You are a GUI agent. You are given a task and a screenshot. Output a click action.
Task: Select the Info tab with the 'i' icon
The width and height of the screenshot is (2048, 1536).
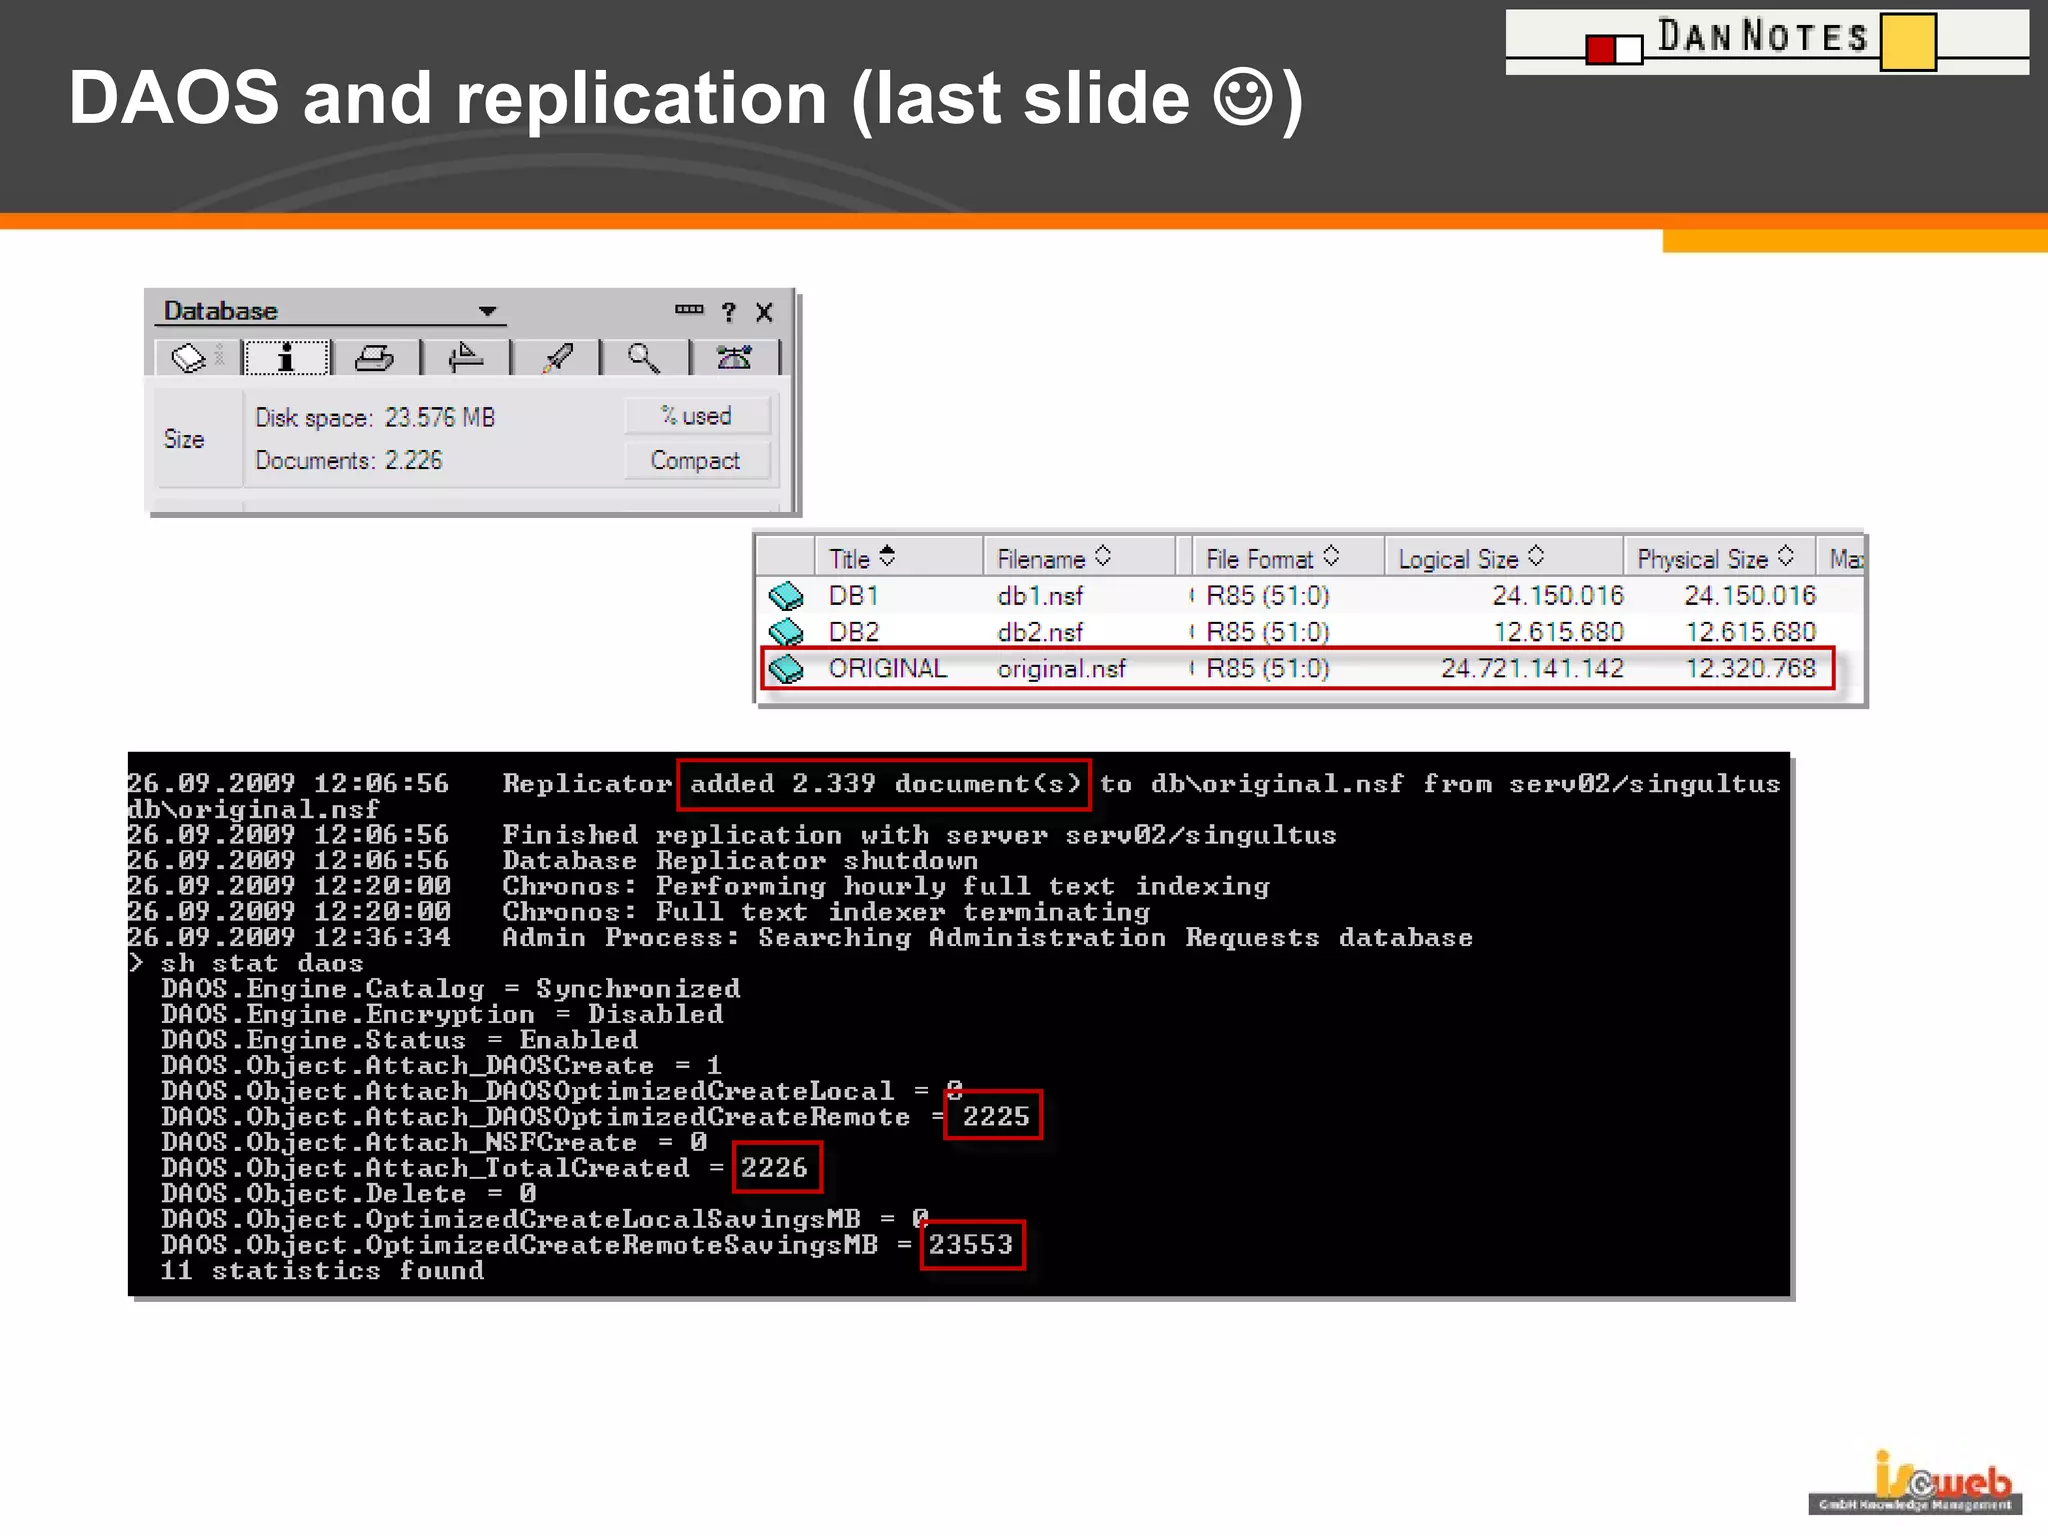286,357
